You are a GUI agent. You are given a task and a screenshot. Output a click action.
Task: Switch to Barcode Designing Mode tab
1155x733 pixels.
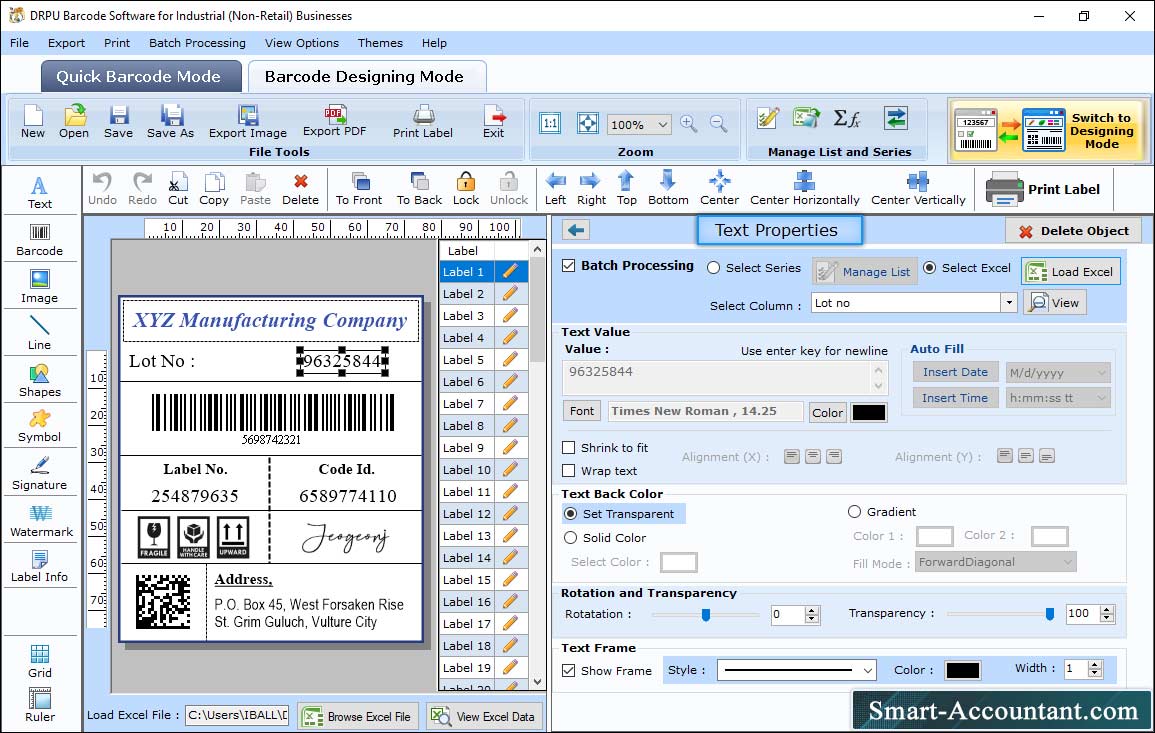point(365,77)
